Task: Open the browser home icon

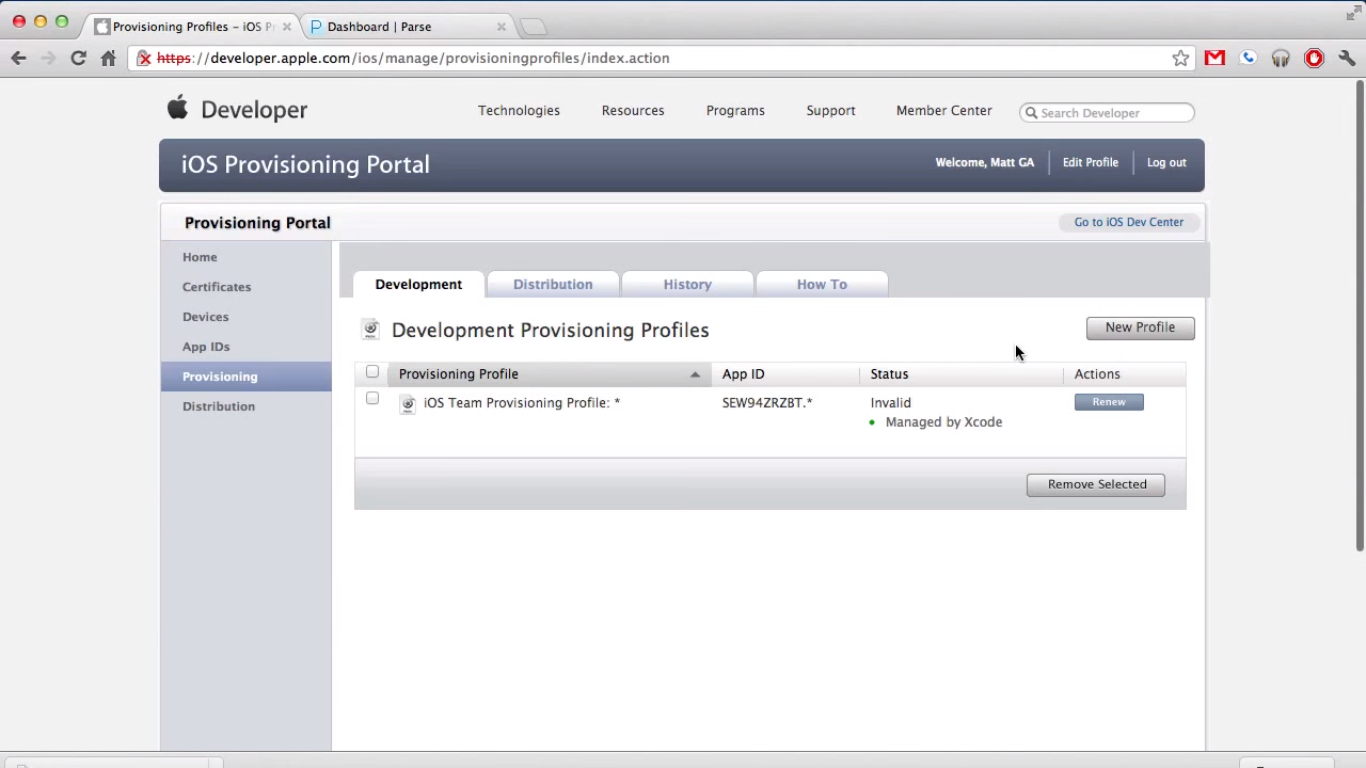Action: click(x=108, y=58)
